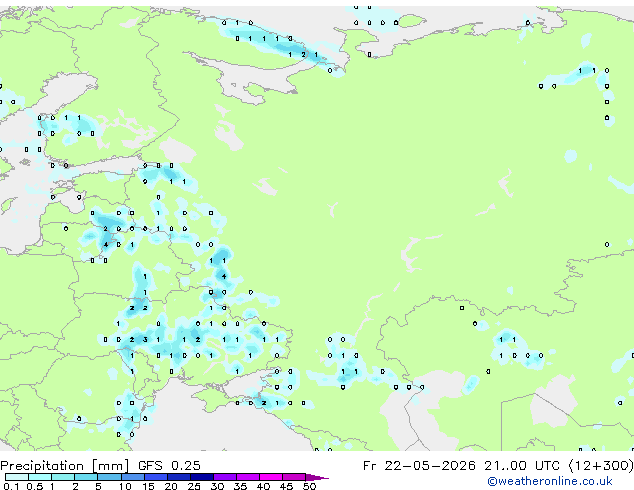Viewport: 634px width, 490px height.
Task: Click the purple over-50 legend arrow
Action: pos(317,478)
